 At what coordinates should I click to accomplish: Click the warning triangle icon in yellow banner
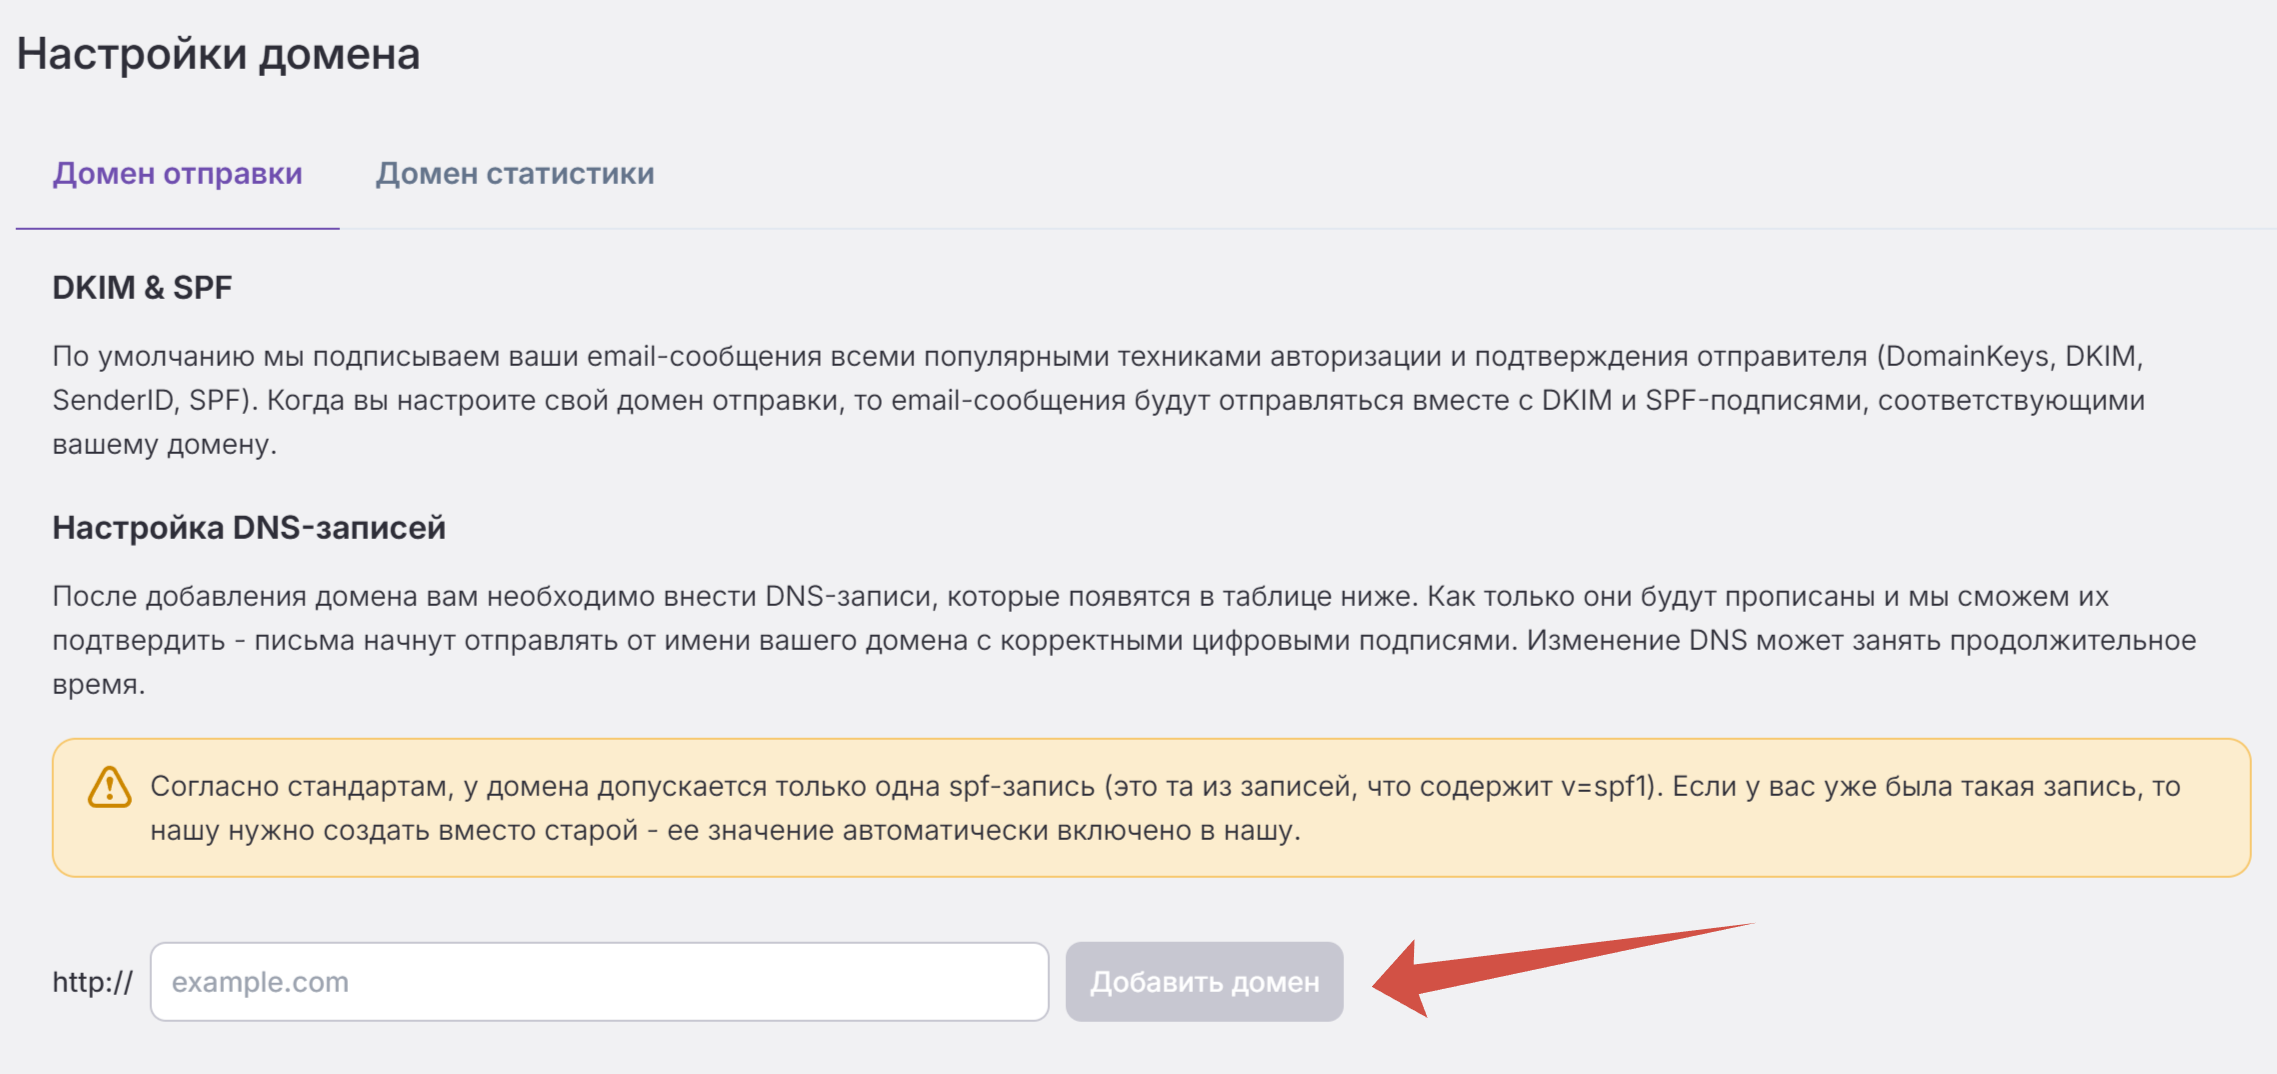[109, 787]
